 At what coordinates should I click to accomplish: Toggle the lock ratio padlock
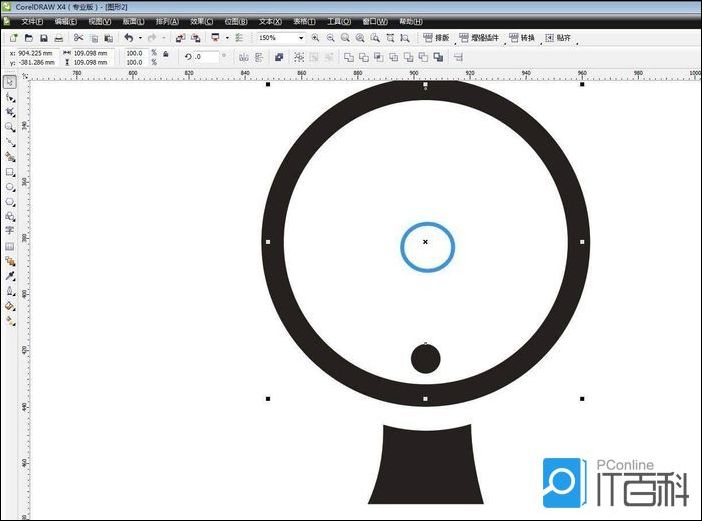coord(165,54)
